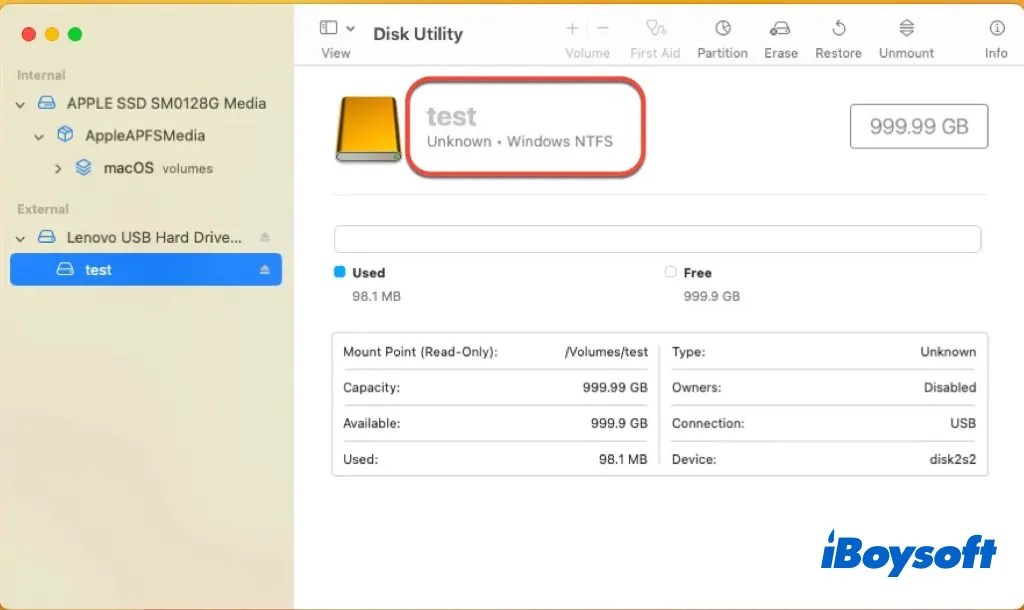Click the Erase disk icon
1024x610 pixels.
780,28
